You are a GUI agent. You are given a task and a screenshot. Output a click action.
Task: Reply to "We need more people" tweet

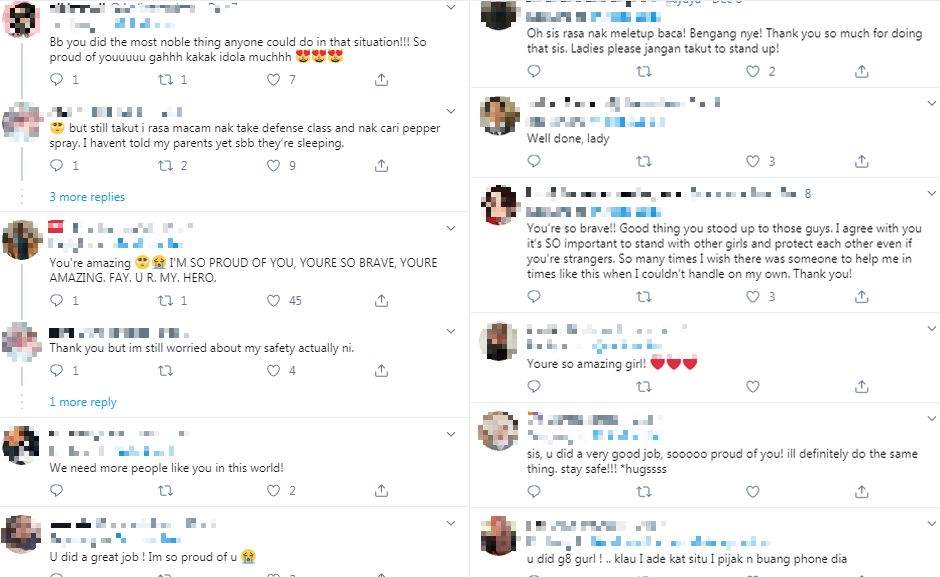[x=57, y=491]
